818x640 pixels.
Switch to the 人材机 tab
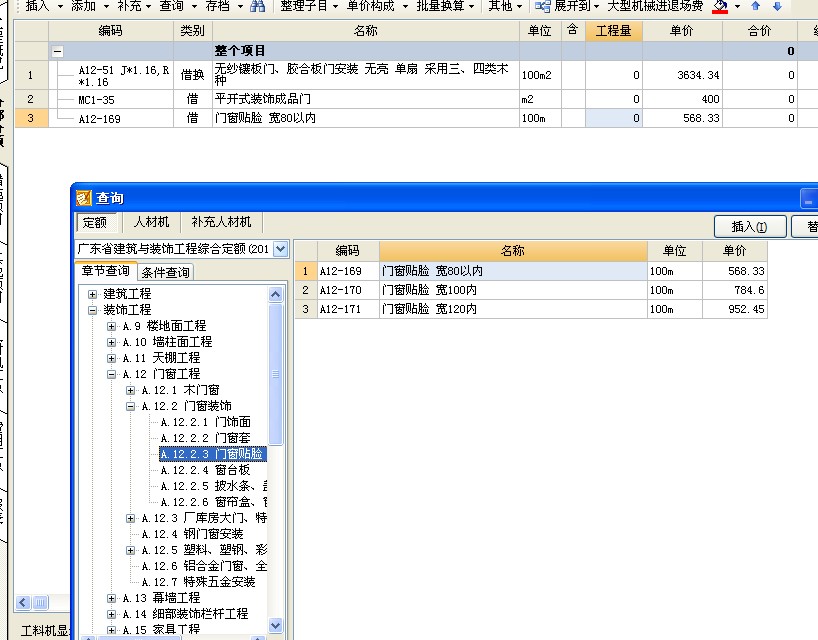point(151,222)
